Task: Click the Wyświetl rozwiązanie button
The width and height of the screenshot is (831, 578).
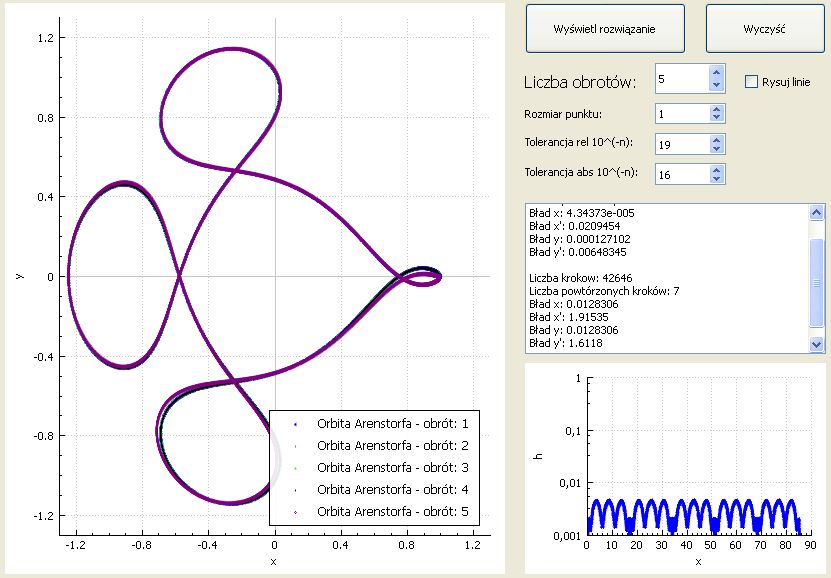Action: tap(605, 29)
